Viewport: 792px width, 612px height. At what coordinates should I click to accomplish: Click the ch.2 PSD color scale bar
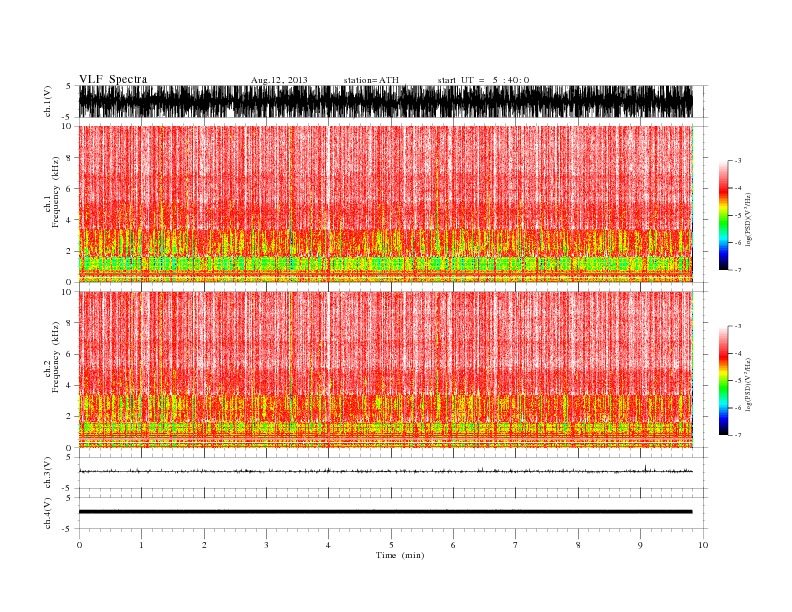(x=723, y=380)
